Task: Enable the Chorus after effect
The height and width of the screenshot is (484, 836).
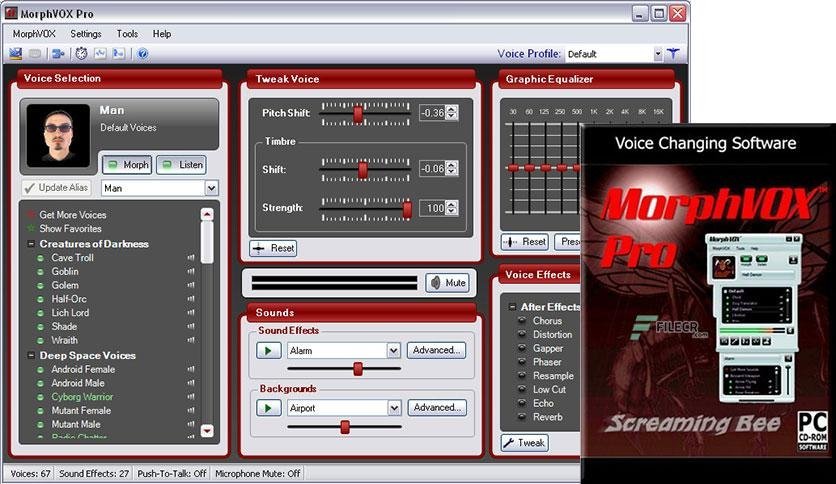Action: pos(522,321)
